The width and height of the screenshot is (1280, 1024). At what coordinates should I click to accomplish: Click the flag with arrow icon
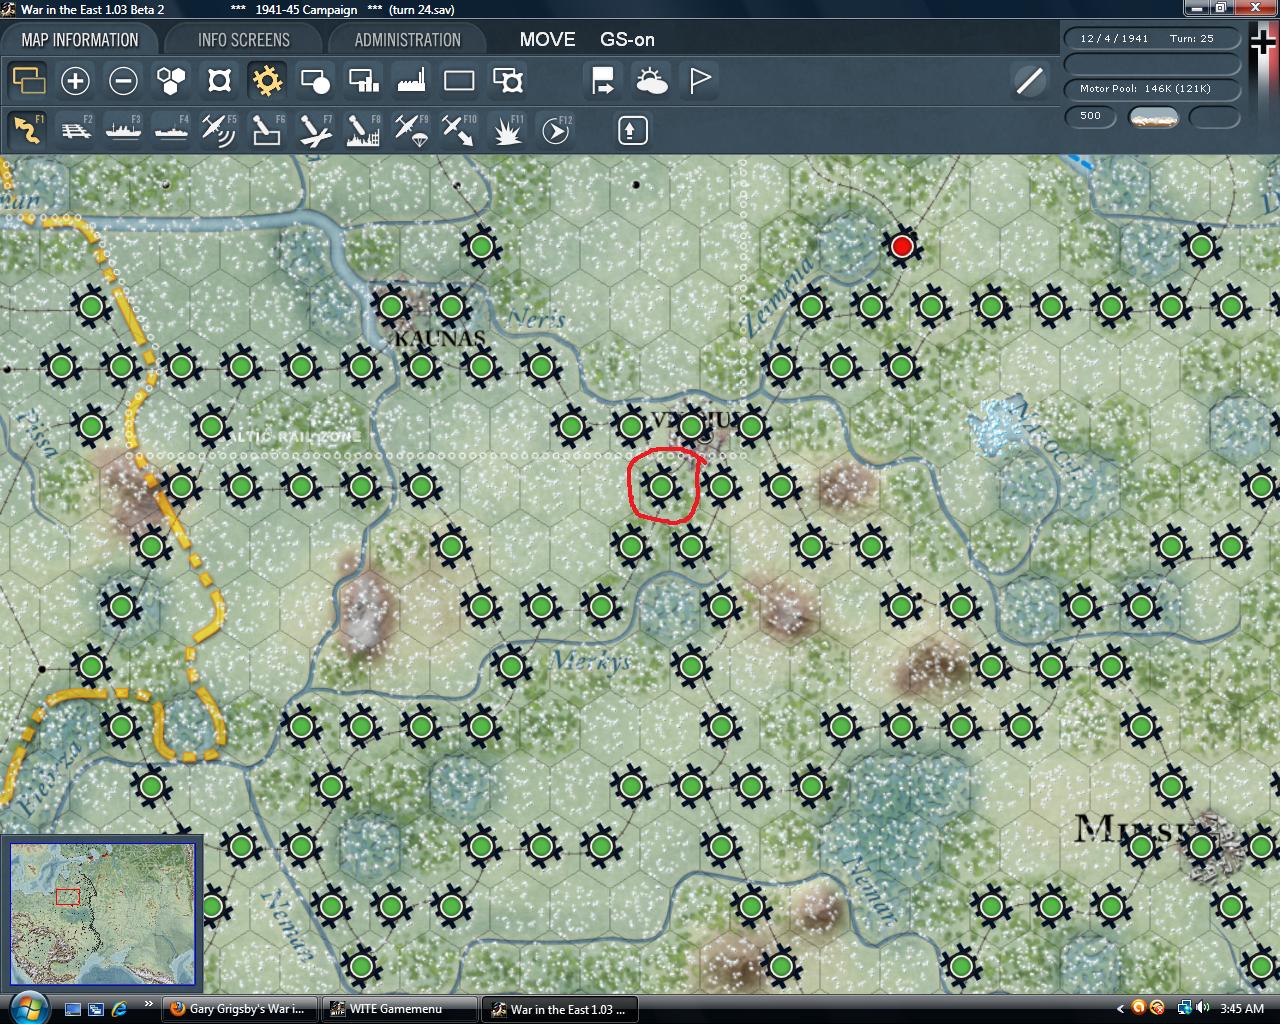point(603,81)
